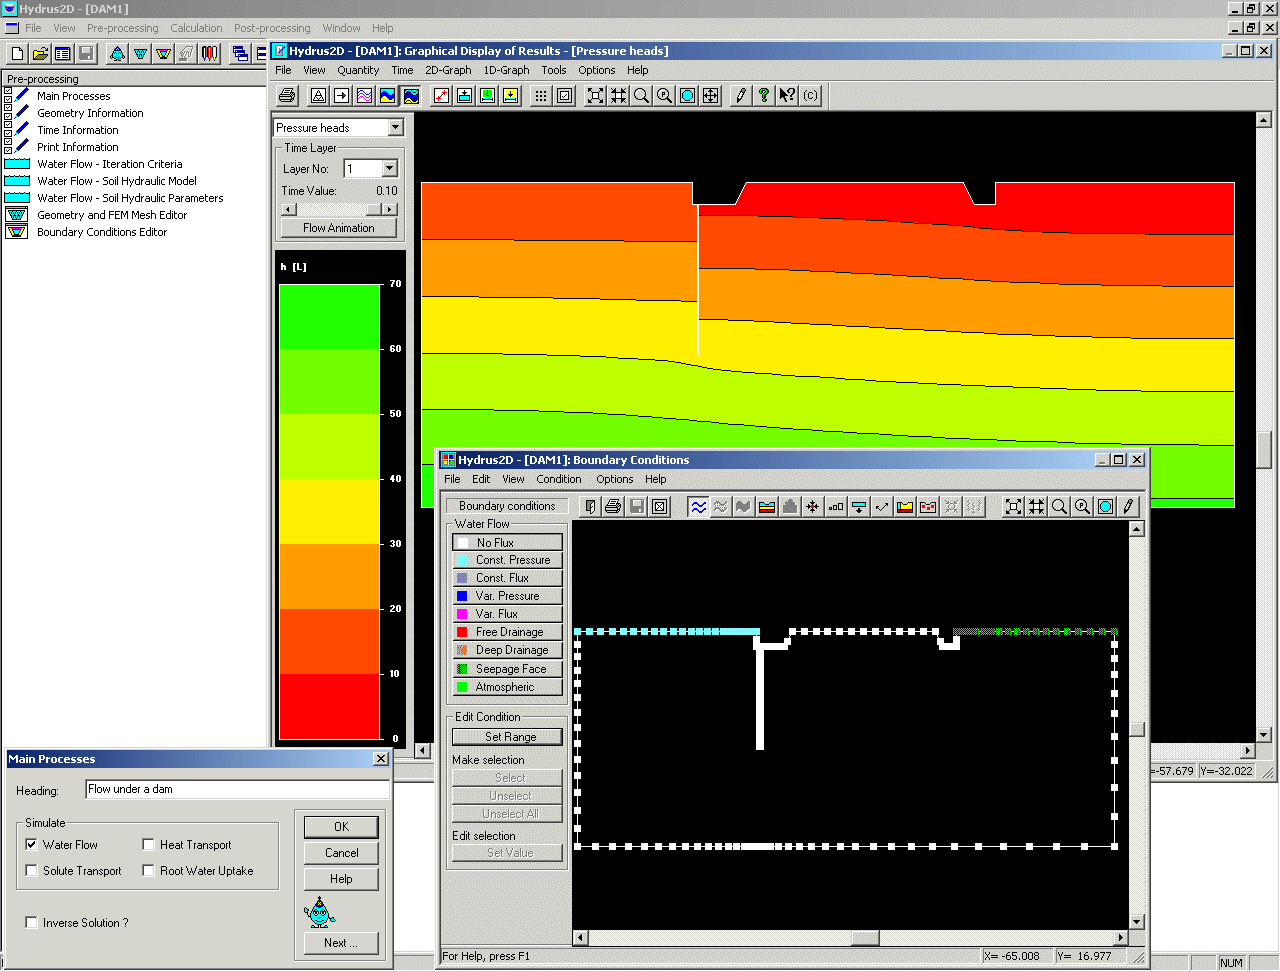Click Cancel in Main Processes dialog

[341, 853]
